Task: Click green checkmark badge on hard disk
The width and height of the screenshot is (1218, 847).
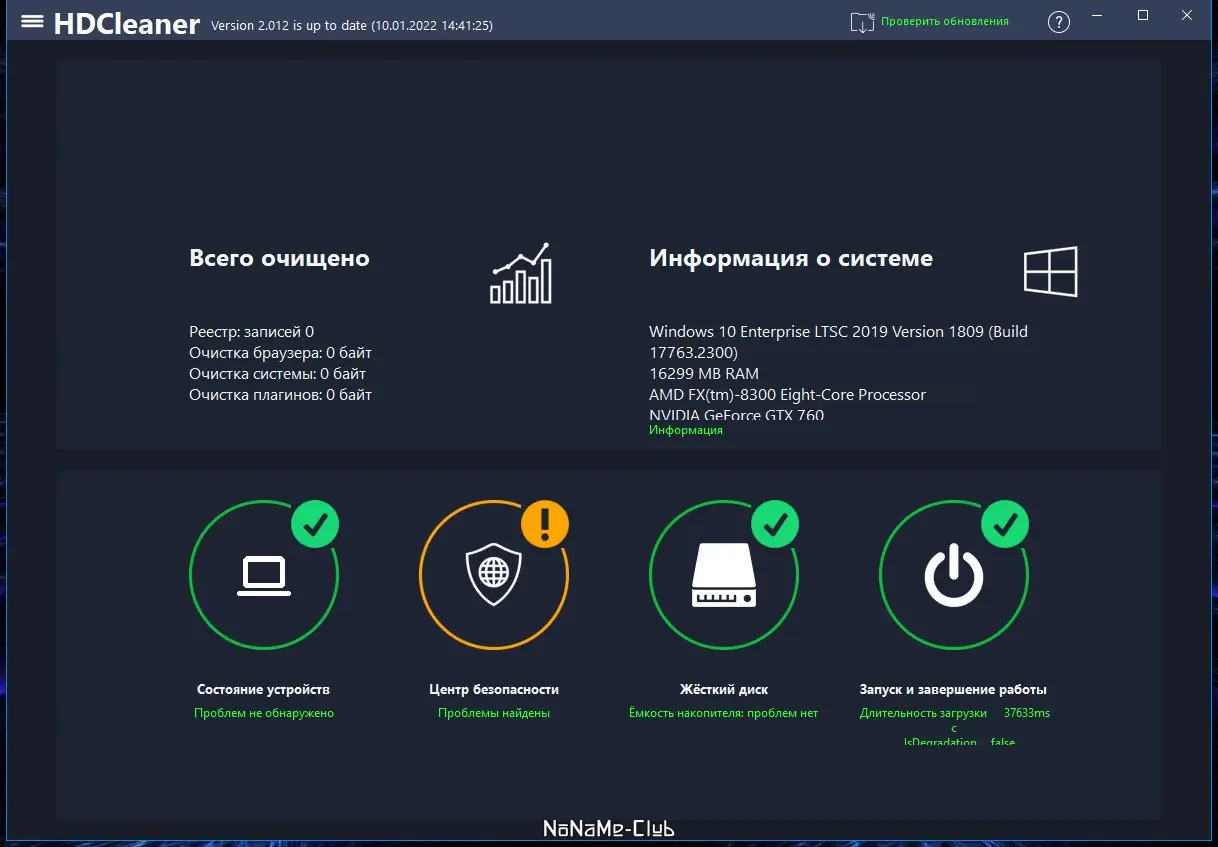Action: click(x=775, y=524)
